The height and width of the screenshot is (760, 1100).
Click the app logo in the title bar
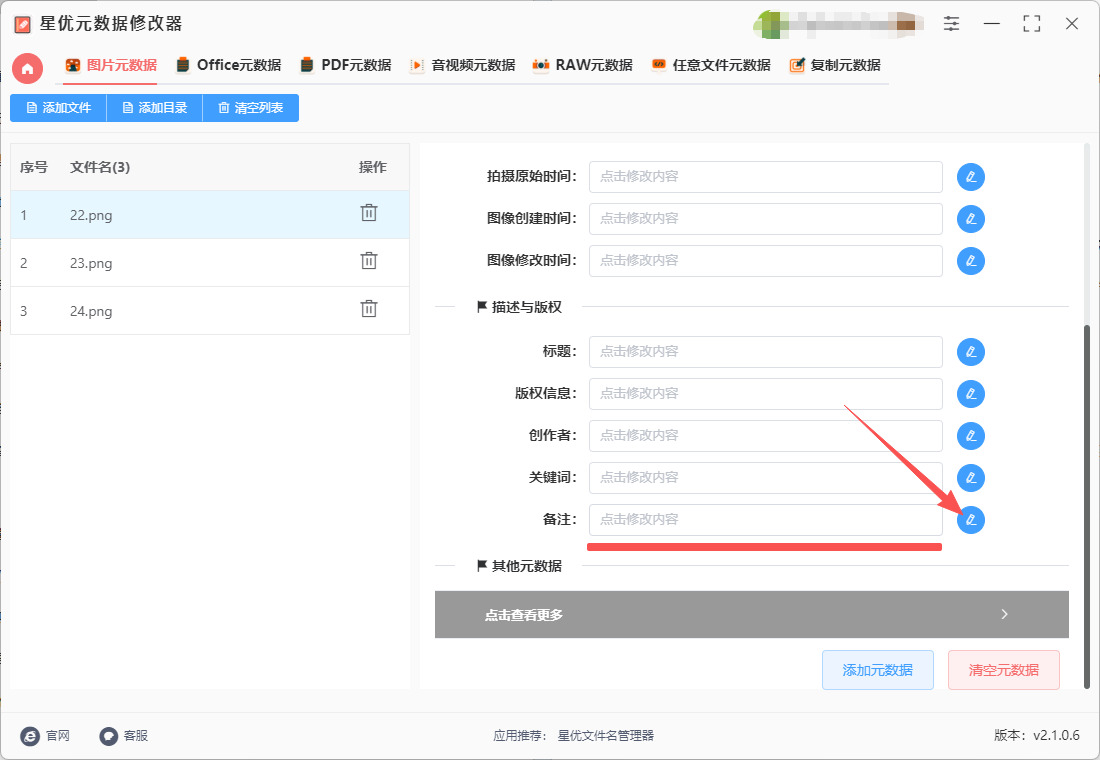(22, 25)
